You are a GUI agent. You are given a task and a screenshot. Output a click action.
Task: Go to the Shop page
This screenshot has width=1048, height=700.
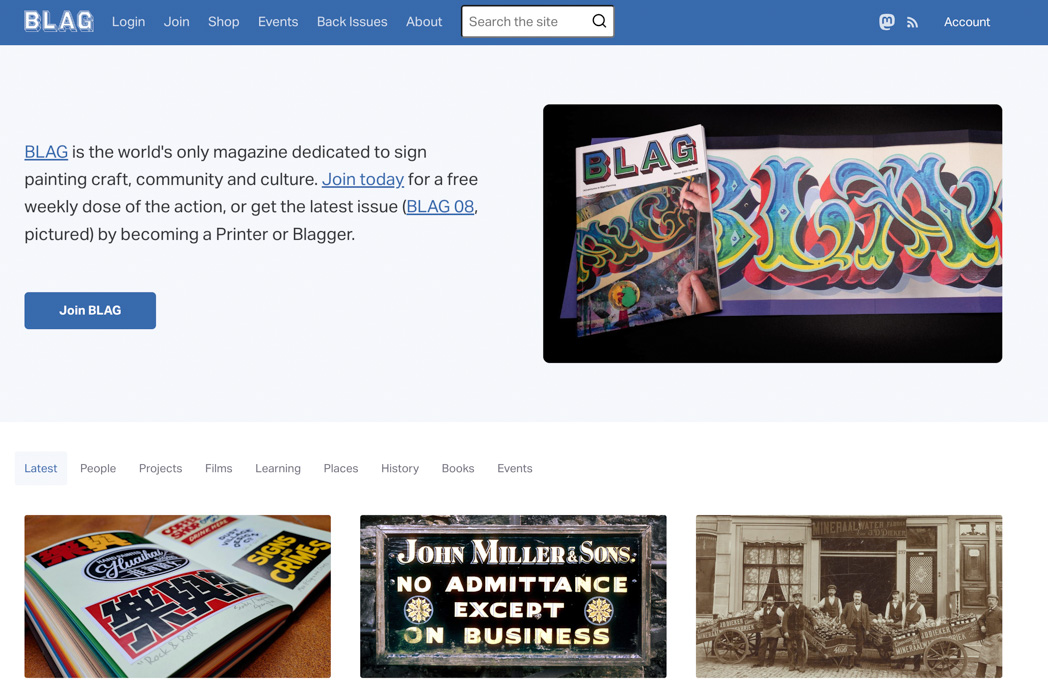click(x=223, y=21)
